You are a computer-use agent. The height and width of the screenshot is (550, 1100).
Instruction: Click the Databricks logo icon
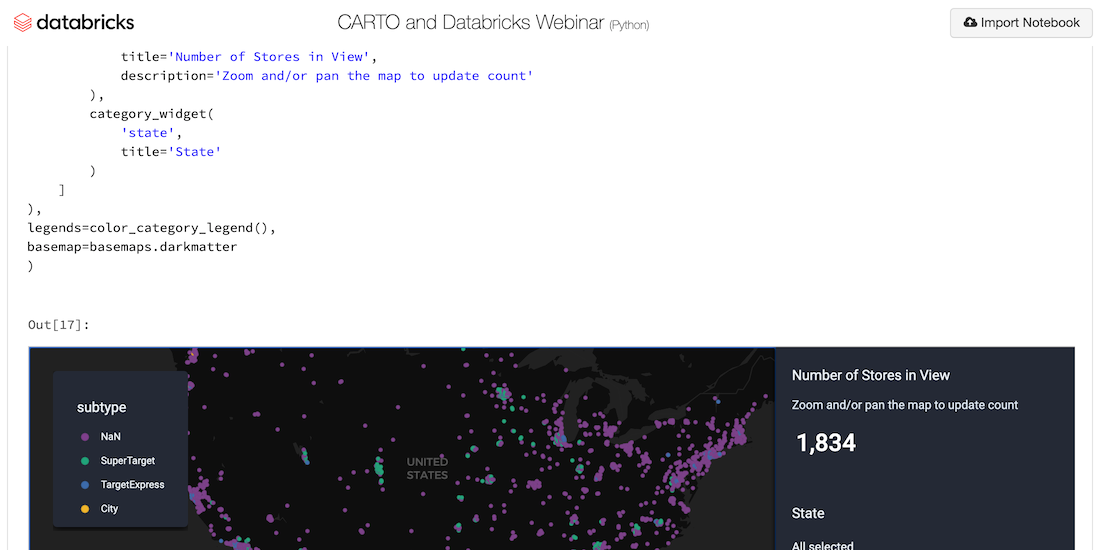pyautogui.click(x=22, y=22)
